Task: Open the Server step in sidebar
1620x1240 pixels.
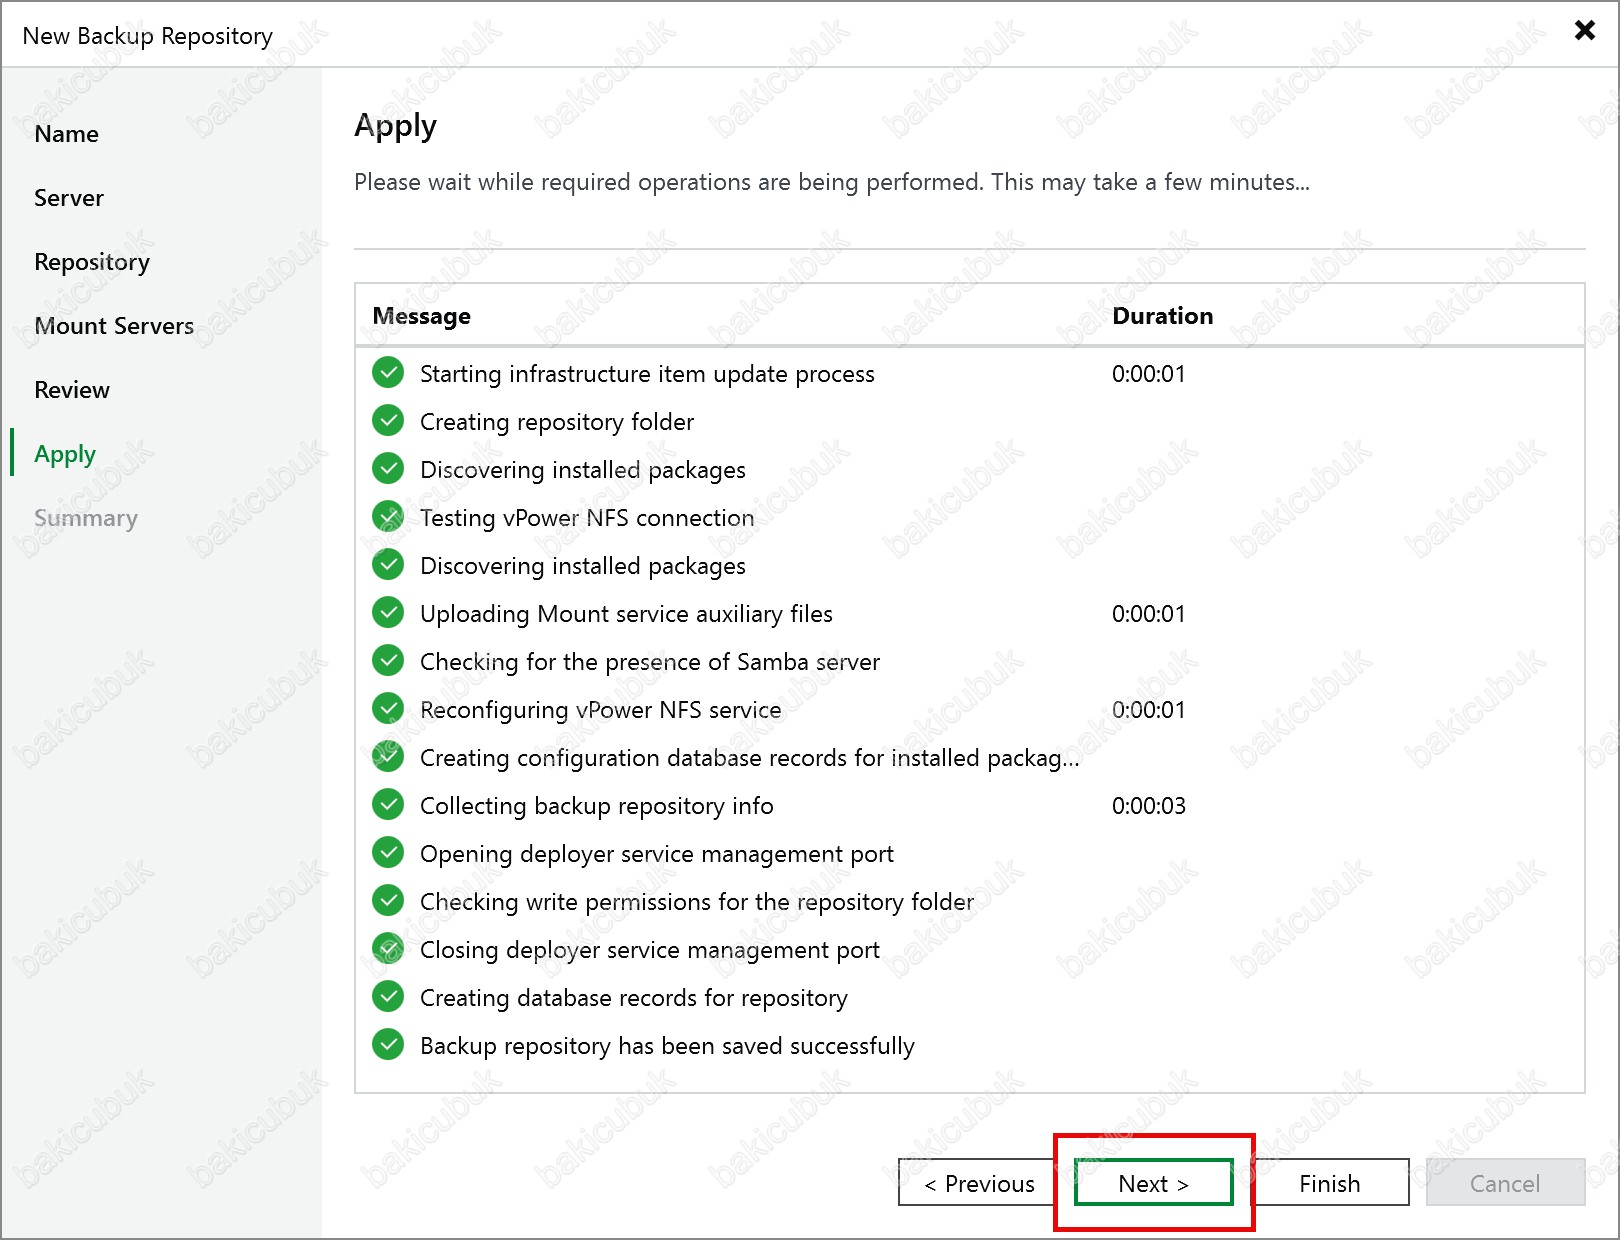Action: coord(69,198)
